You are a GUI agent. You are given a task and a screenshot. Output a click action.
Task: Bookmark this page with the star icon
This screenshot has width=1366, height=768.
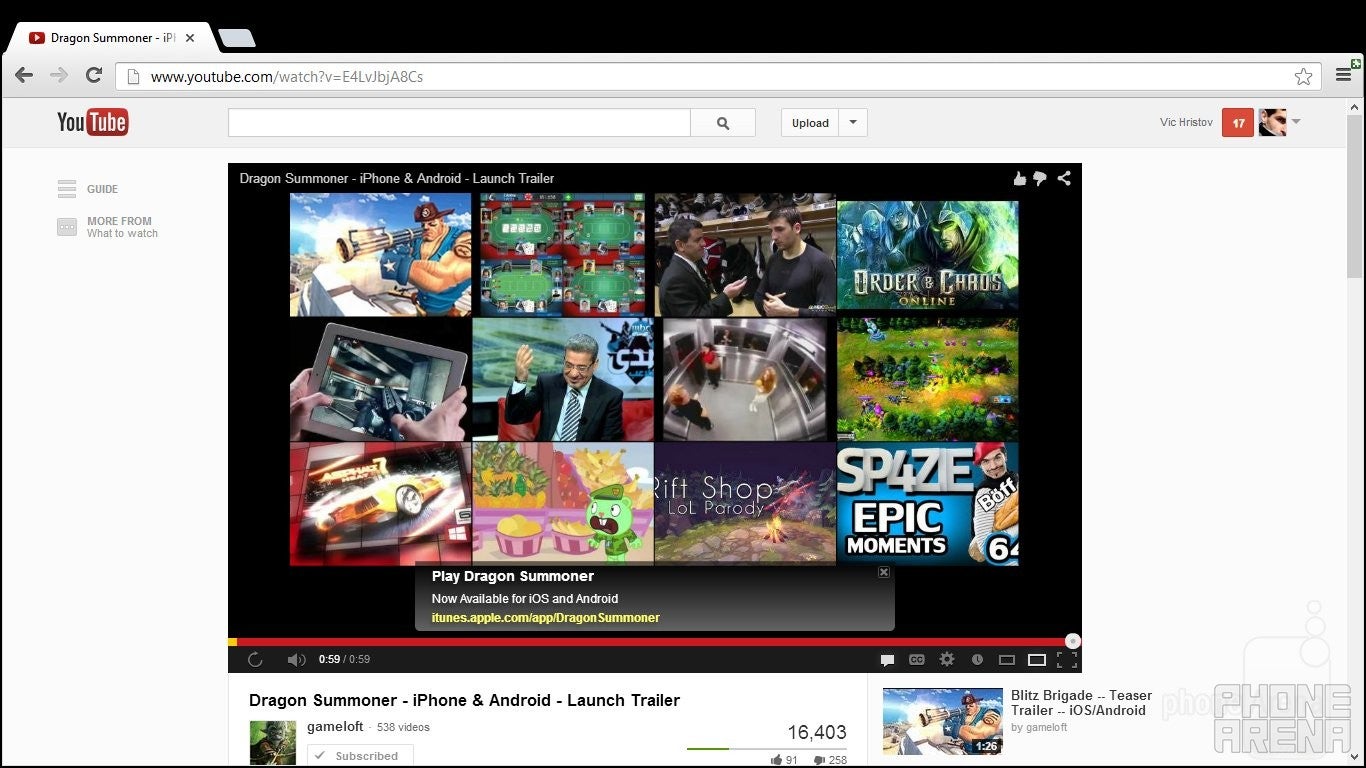[1303, 77]
